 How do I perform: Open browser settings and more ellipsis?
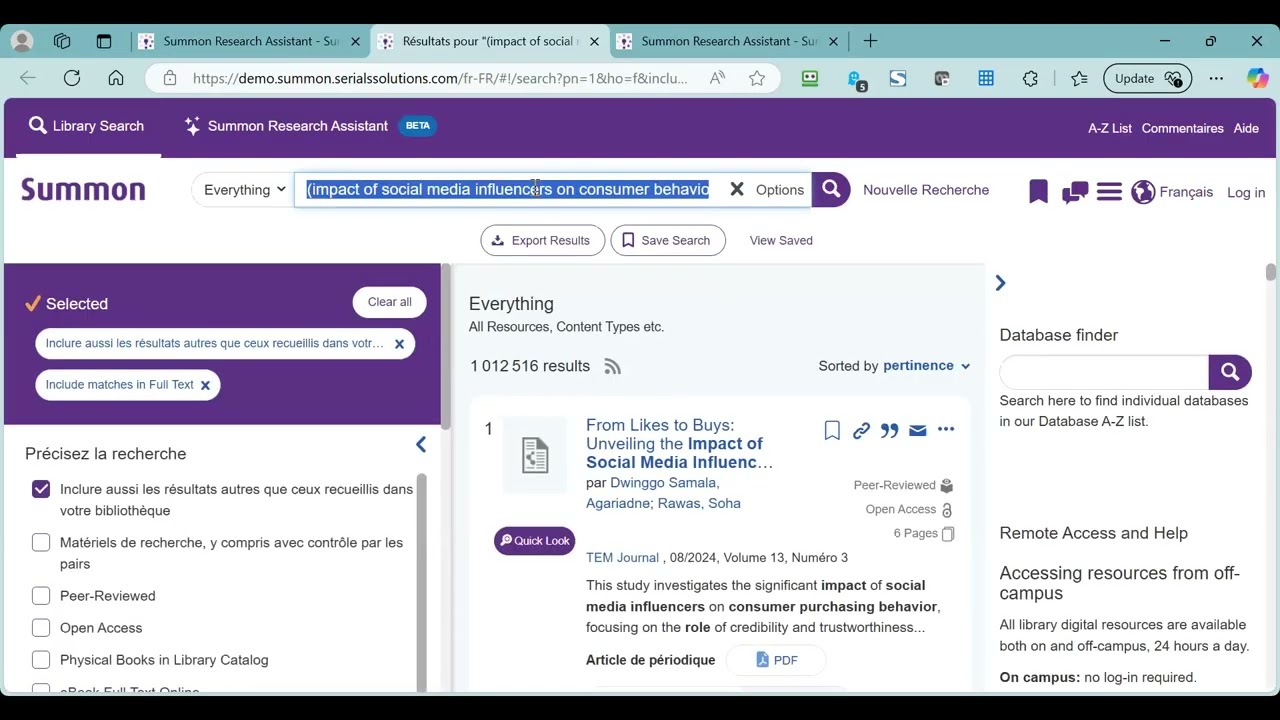1216,78
